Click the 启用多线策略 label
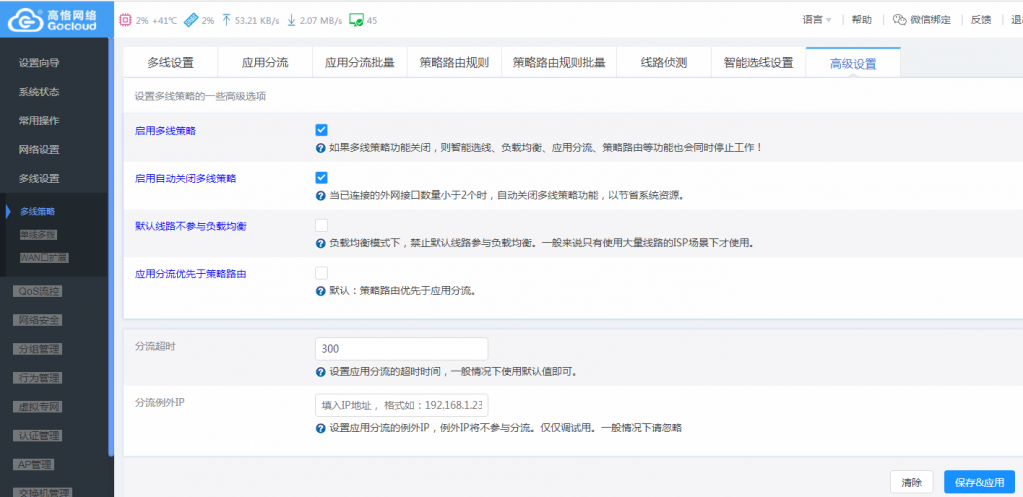 [166, 130]
